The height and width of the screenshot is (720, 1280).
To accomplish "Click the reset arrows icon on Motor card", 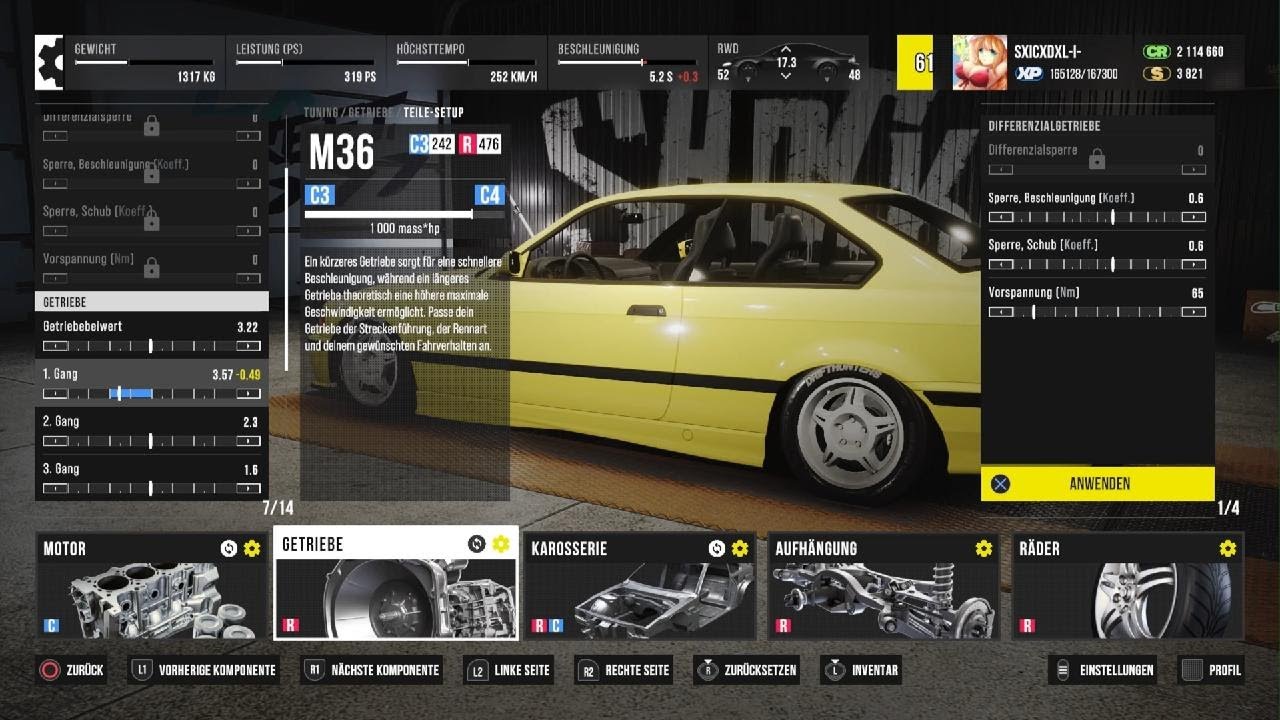I will (229, 548).
